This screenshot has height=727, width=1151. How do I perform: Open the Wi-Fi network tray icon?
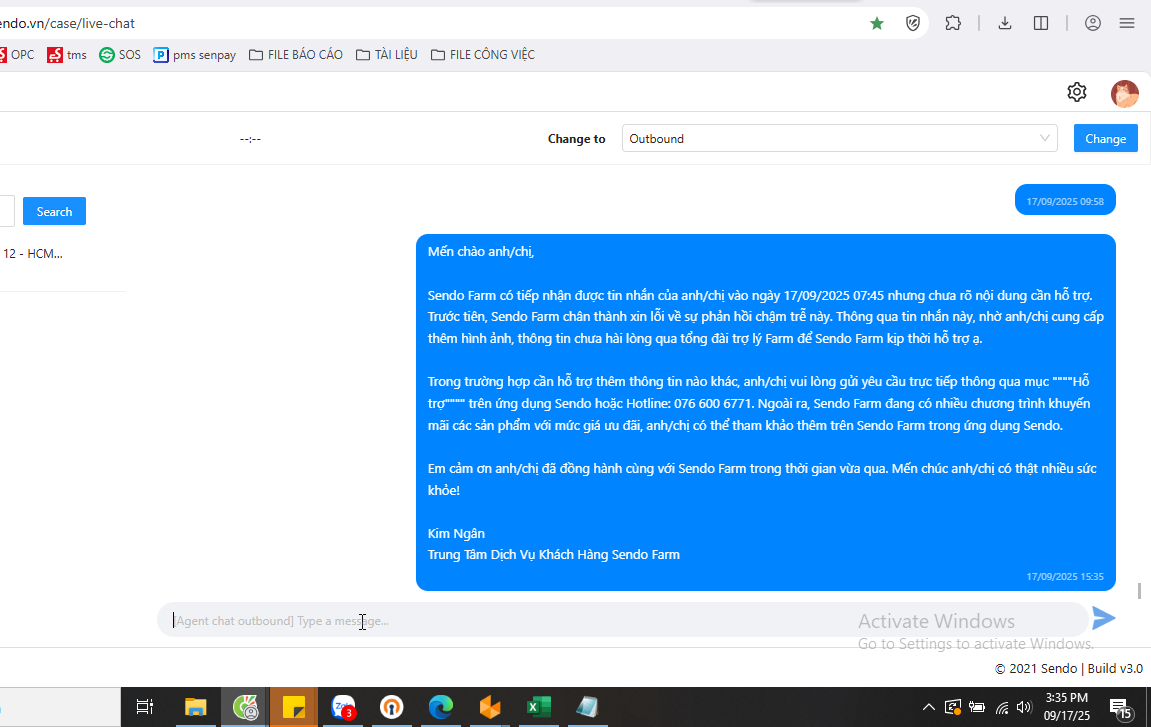click(1001, 707)
